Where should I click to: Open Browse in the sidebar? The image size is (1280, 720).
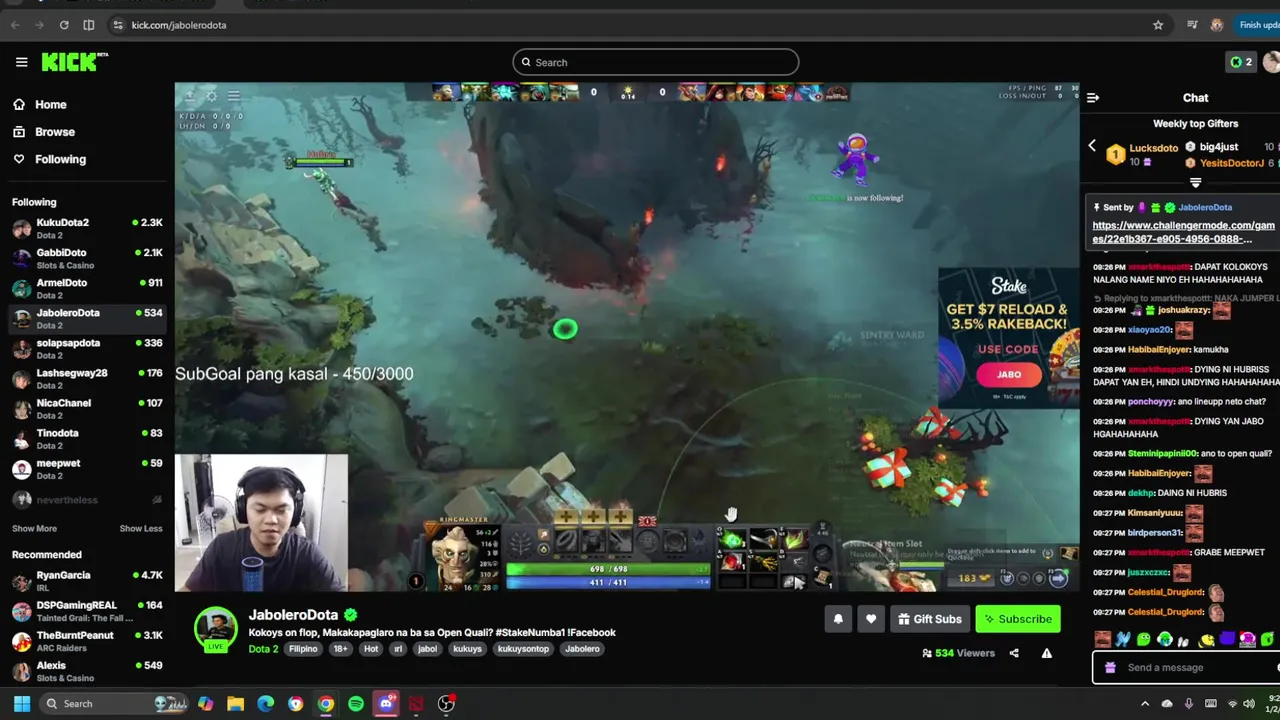click(54, 132)
